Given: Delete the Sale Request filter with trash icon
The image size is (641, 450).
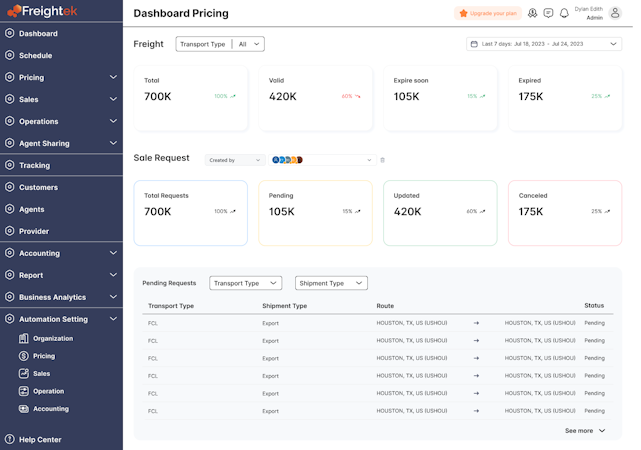Looking at the screenshot, I should [382, 160].
